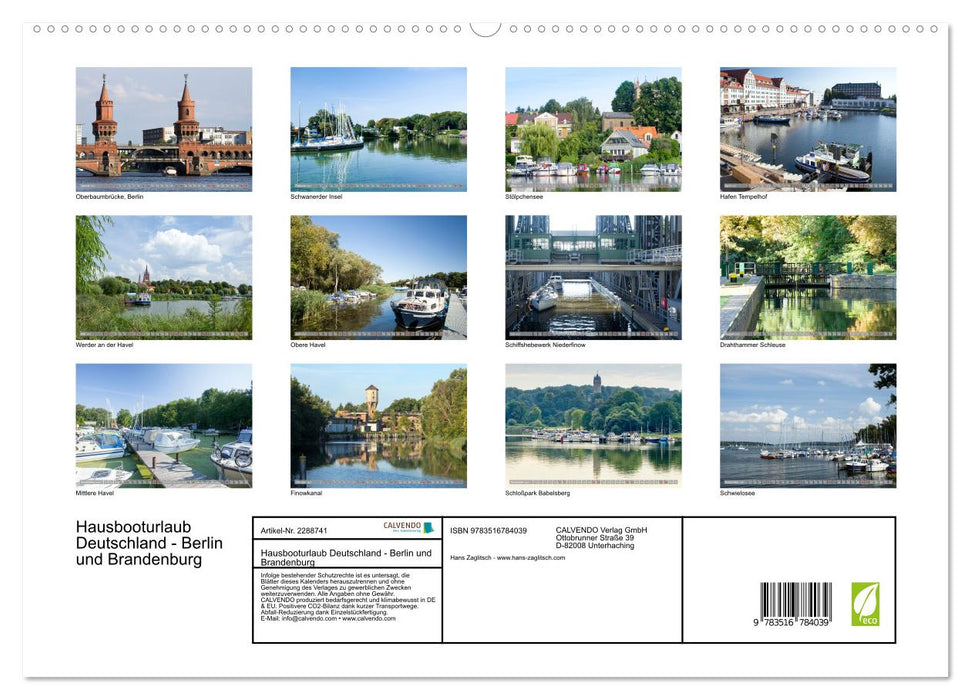Click 'CALVENDO Verlag GmbH'

[601, 530]
